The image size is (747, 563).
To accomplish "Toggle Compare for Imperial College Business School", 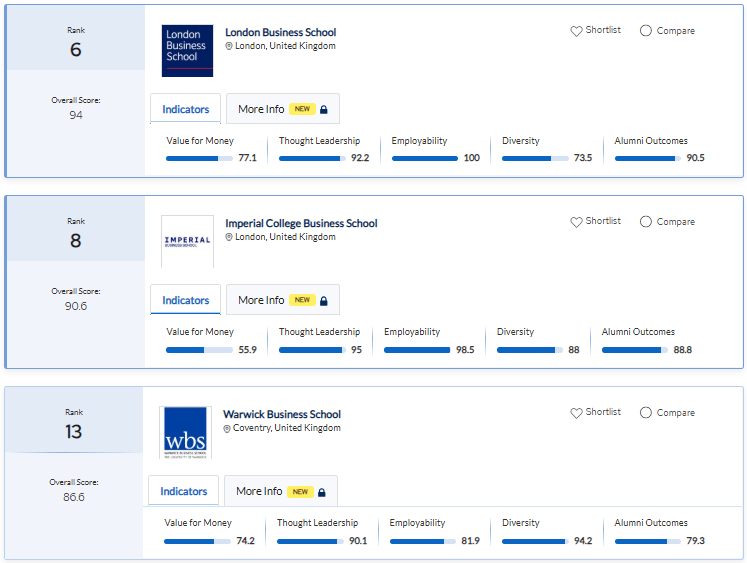I will click(645, 222).
